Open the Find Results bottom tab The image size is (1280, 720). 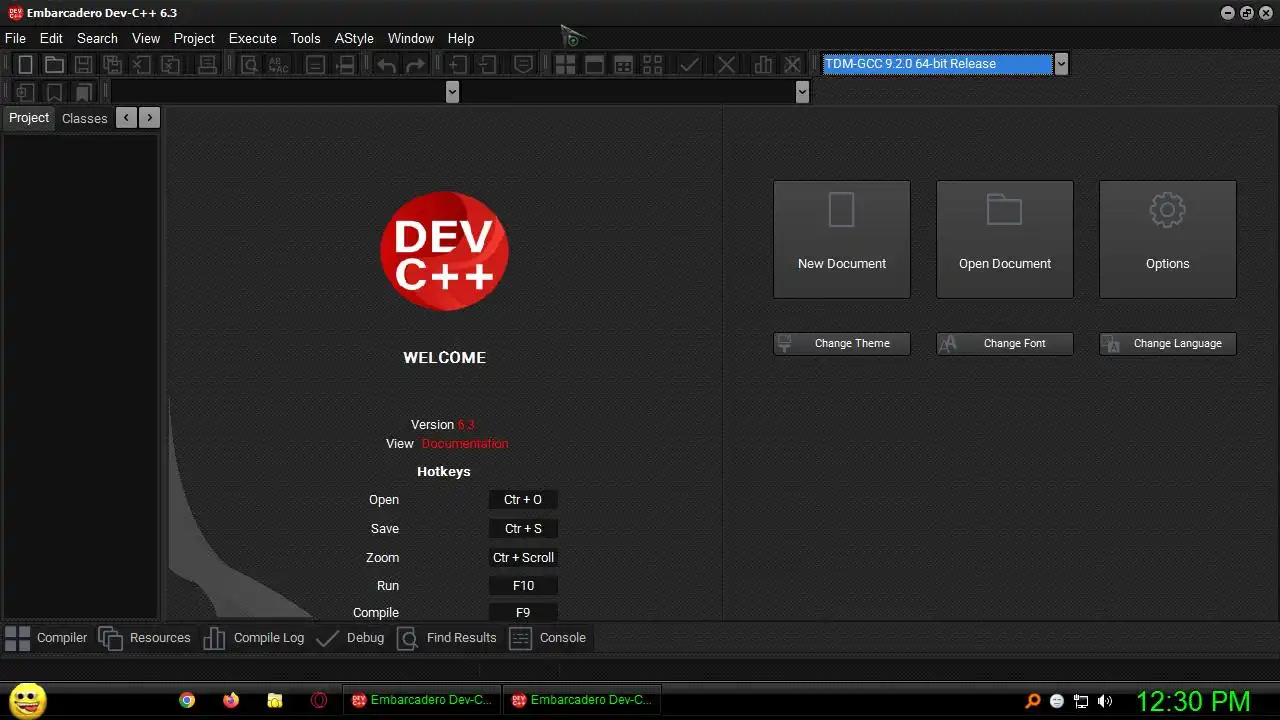tap(447, 638)
